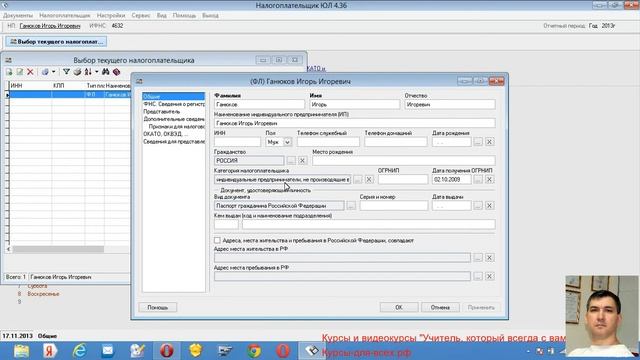This screenshot has height=360, width=640.
Task: Click the OK button
Action: (399, 307)
